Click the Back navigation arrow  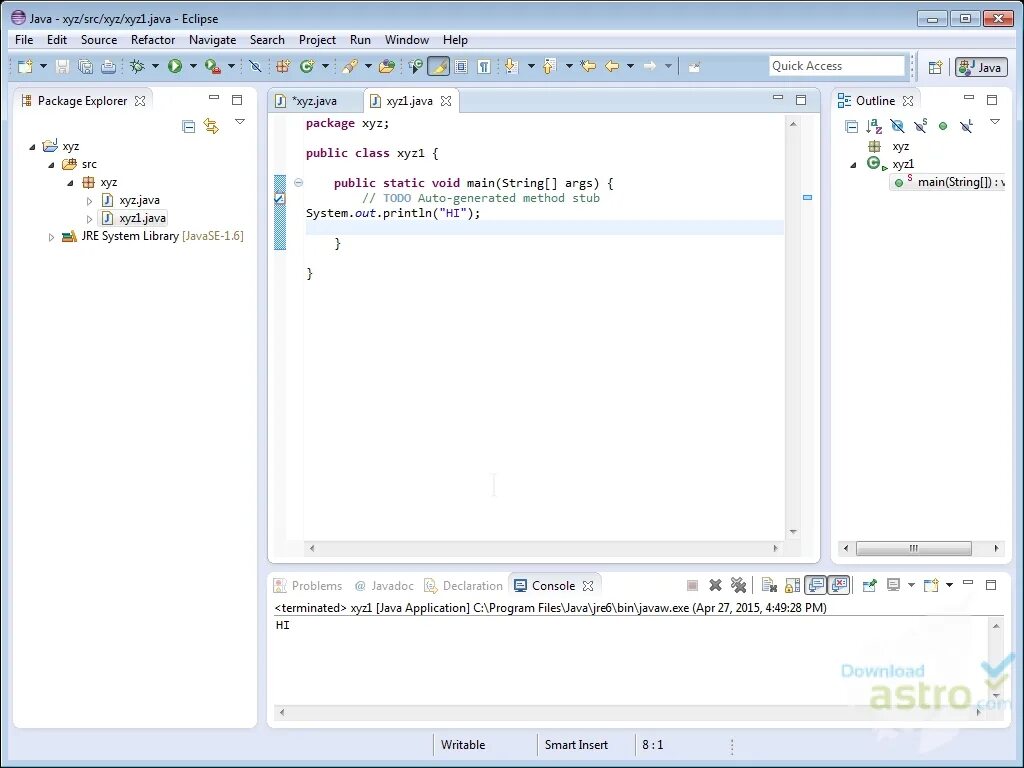pos(612,66)
